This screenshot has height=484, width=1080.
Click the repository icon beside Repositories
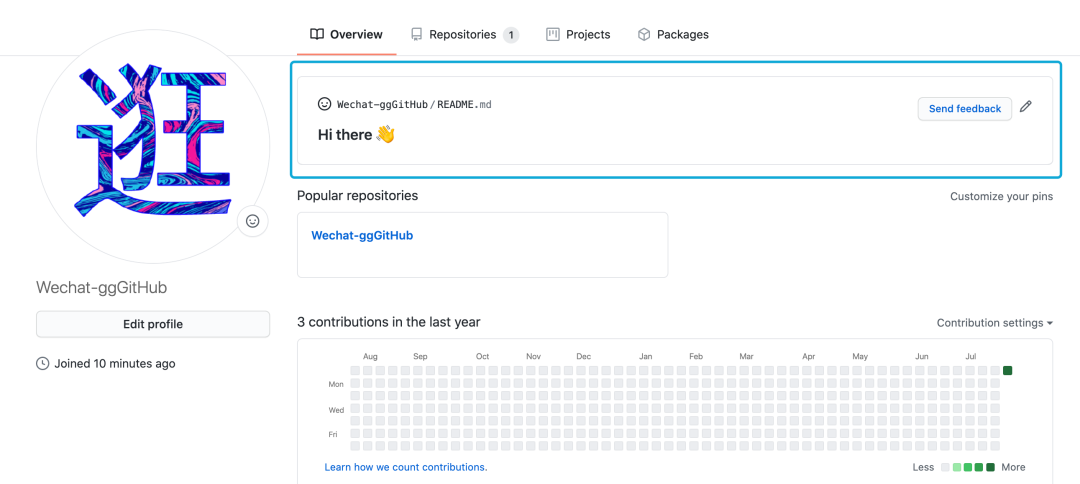(416, 34)
